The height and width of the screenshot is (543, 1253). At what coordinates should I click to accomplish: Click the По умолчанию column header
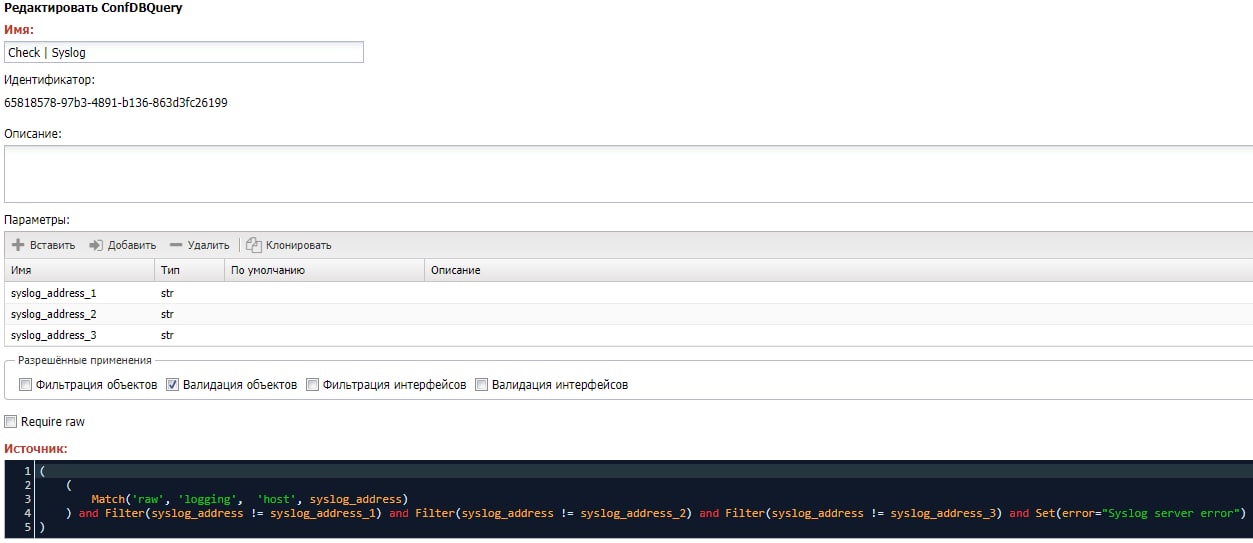[324, 270]
